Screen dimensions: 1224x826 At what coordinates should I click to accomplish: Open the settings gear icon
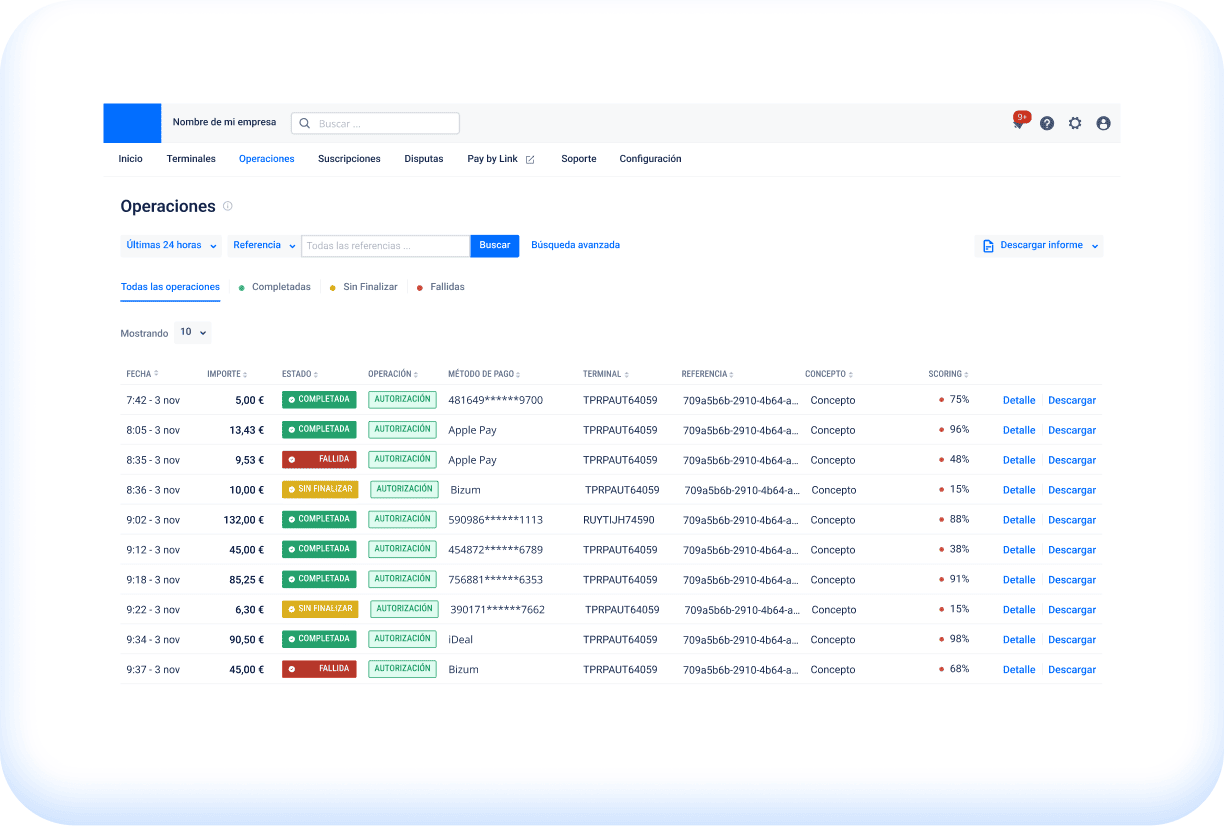1075,123
